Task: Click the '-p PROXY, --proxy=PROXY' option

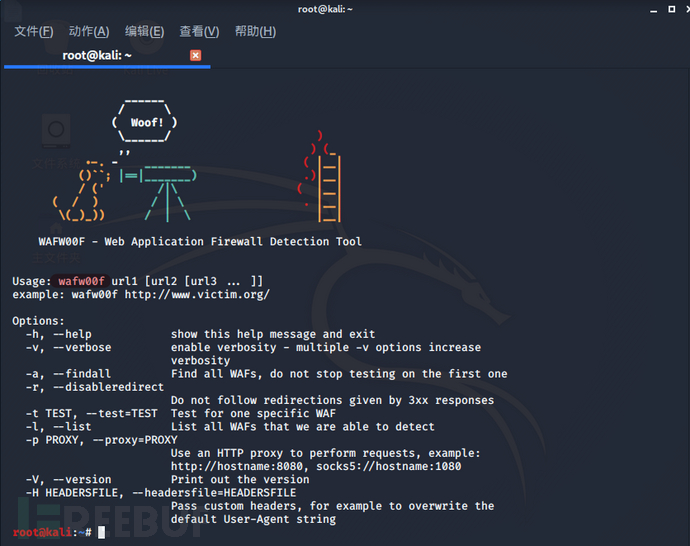Action: point(102,440)
